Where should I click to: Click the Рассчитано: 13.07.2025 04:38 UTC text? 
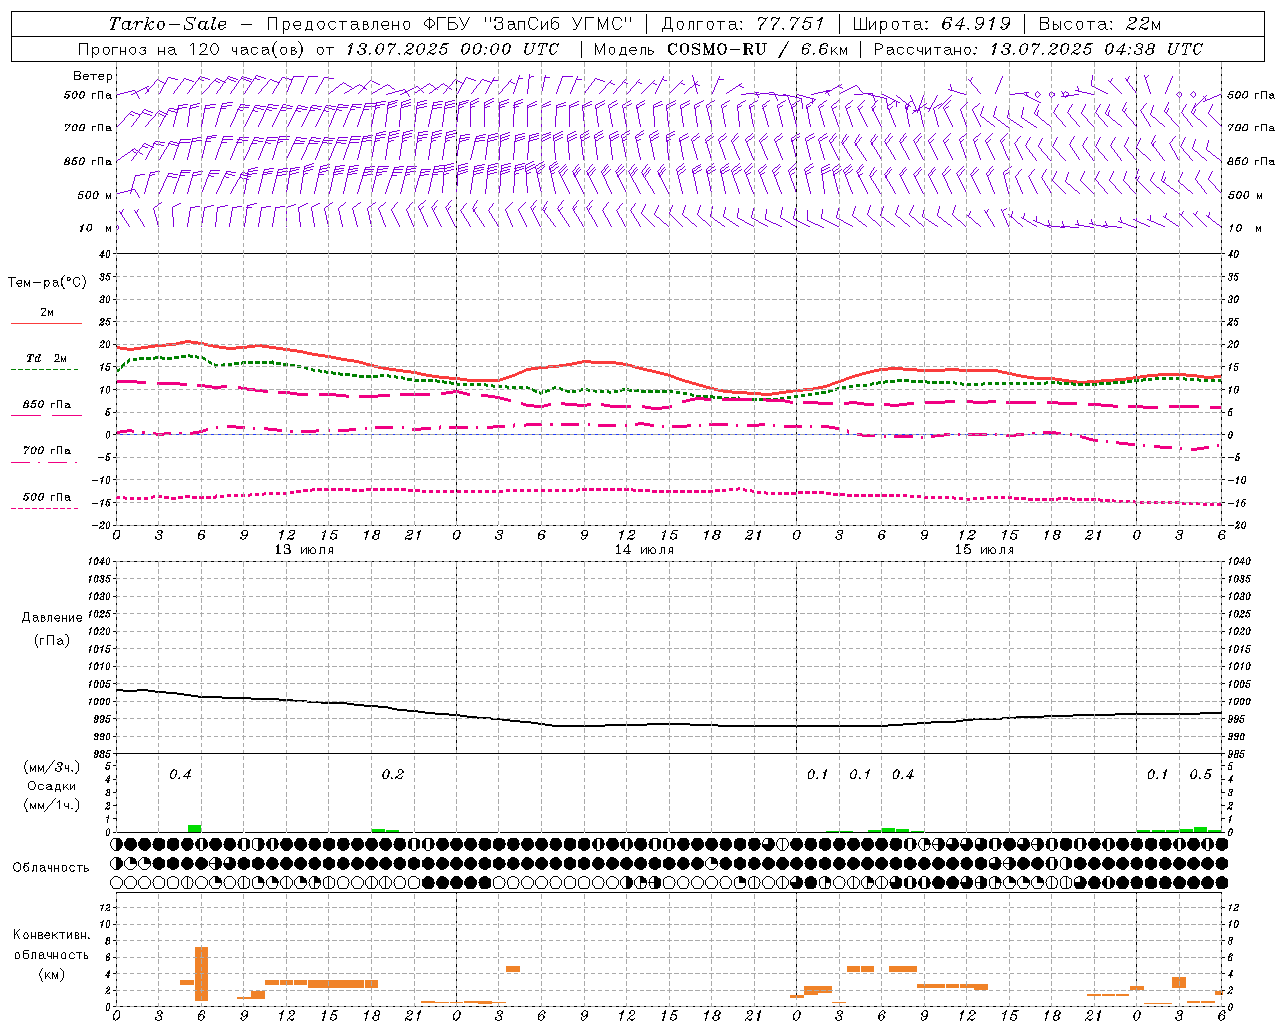pos(1038,49)
